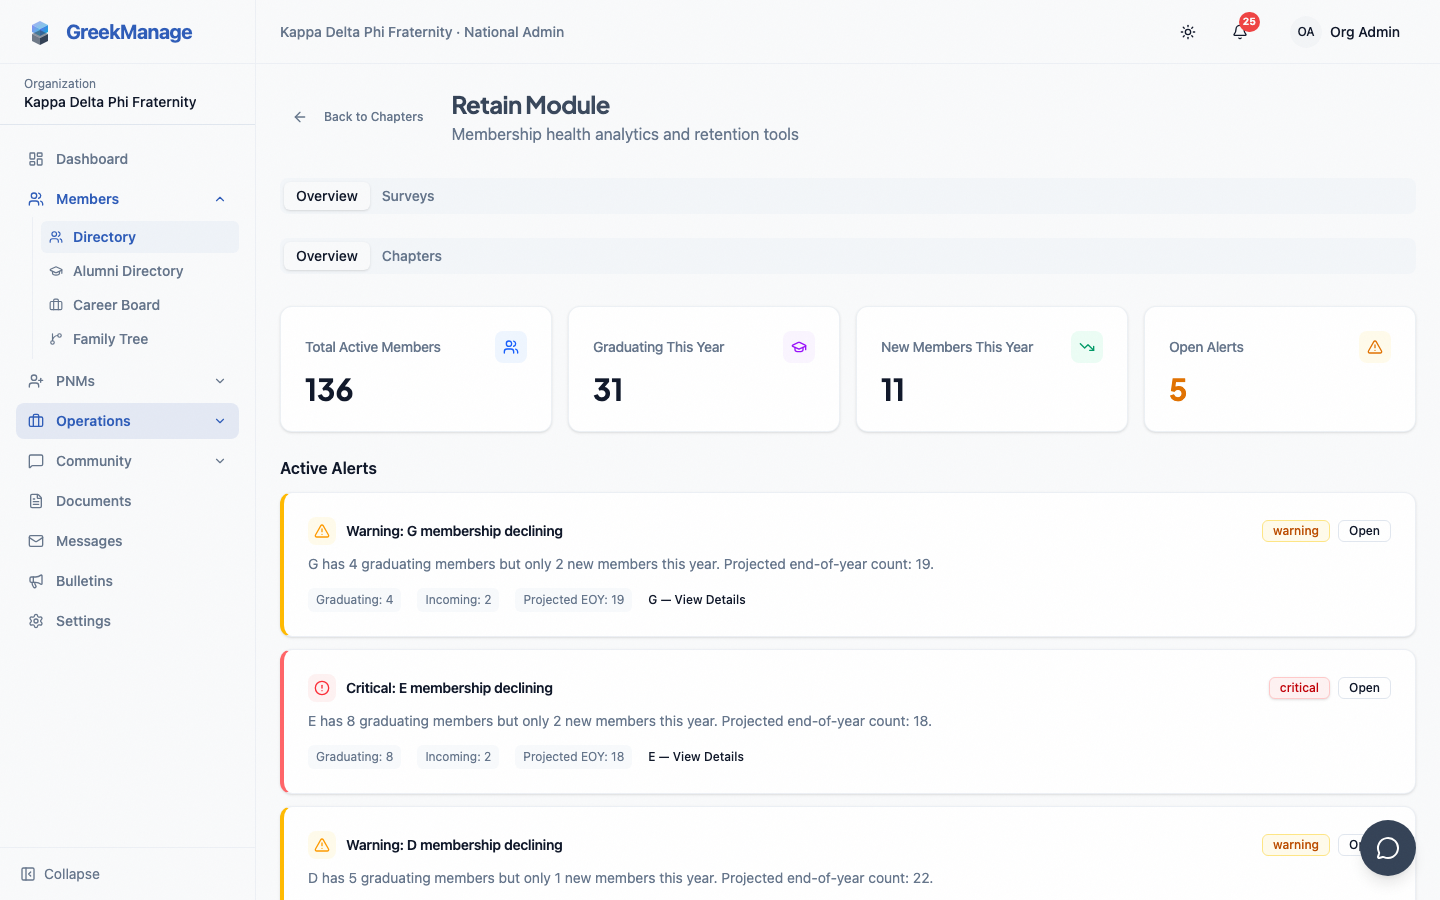Image resolution: width=1440 pixels, height=900 pixels.
Task: Open the floating chat bubble button
Action: coord(1388,848)
